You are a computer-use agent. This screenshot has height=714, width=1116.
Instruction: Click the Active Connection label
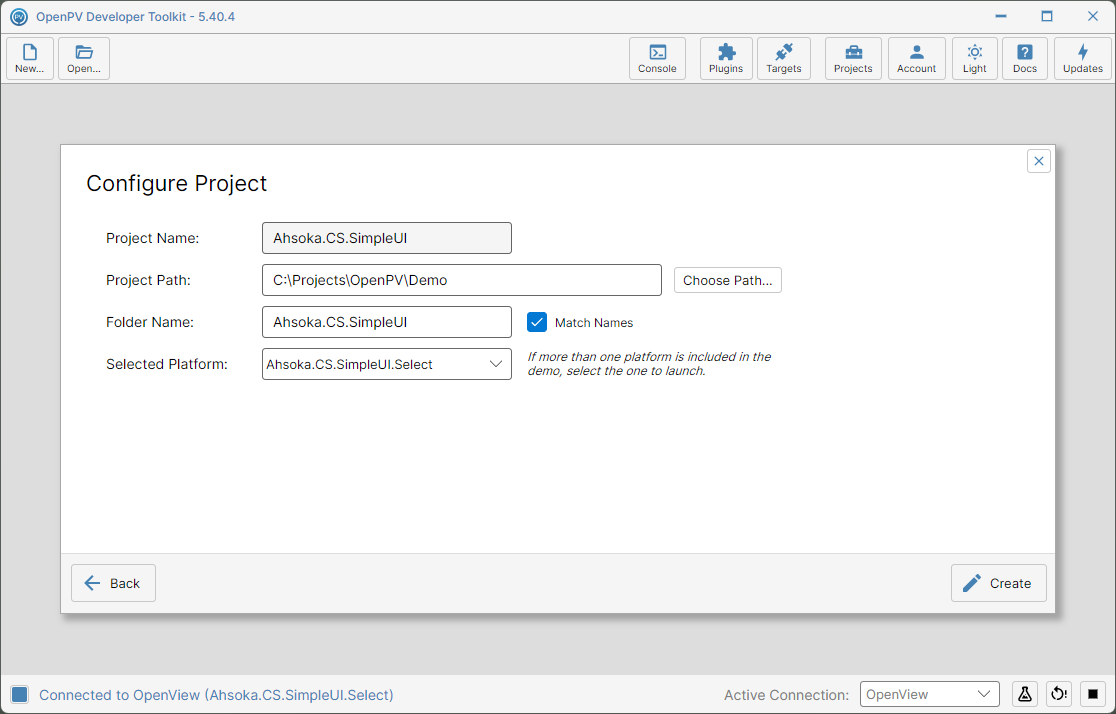click(786, 695)
